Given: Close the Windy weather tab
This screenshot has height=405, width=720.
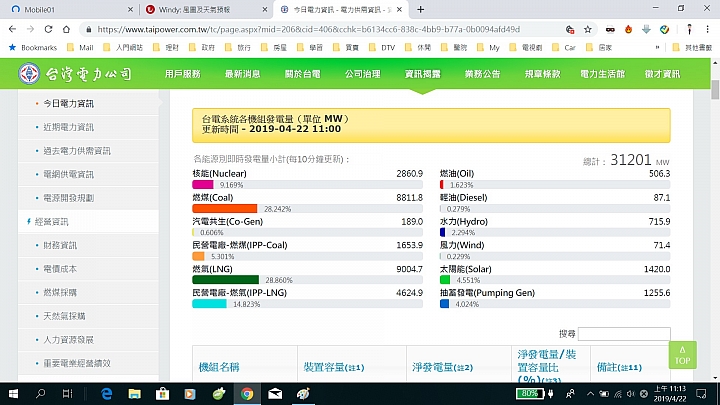Looking at the screenshot, I should [264, 9].
